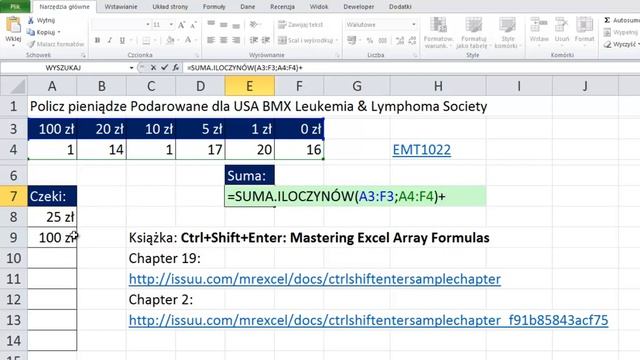
Task: Open the font name dropdown arrow
Action: [147, 25]
